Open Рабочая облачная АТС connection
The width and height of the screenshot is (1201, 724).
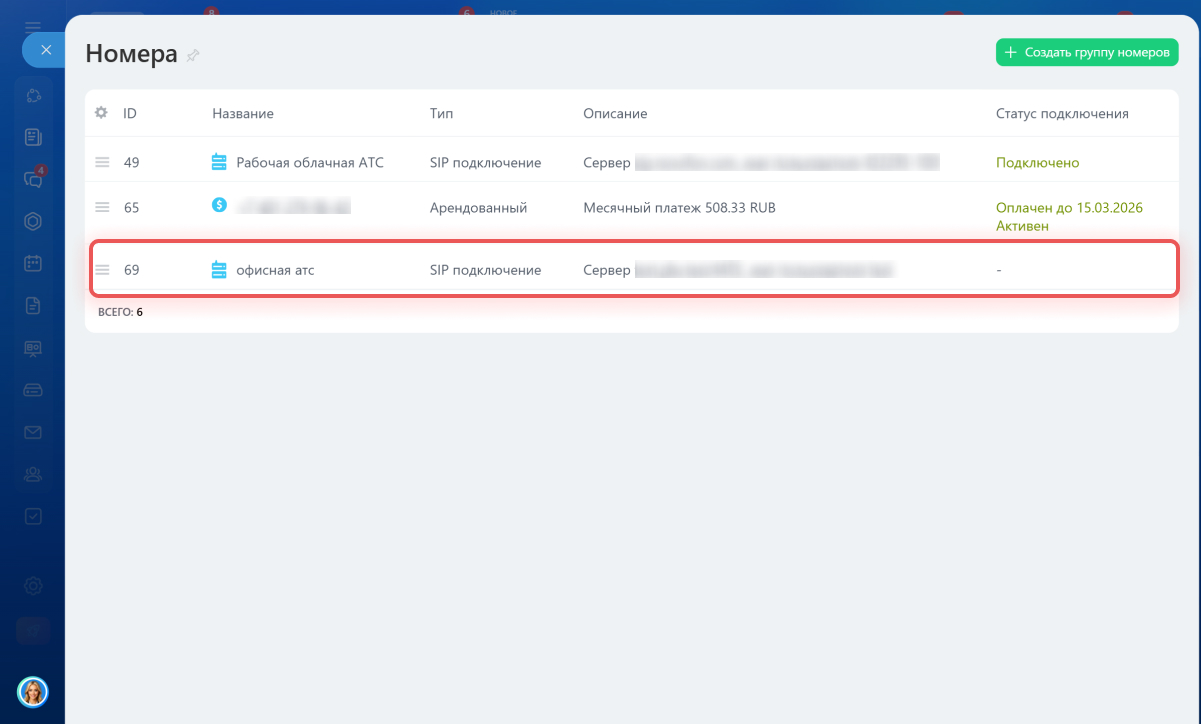[x=309, y=162]
